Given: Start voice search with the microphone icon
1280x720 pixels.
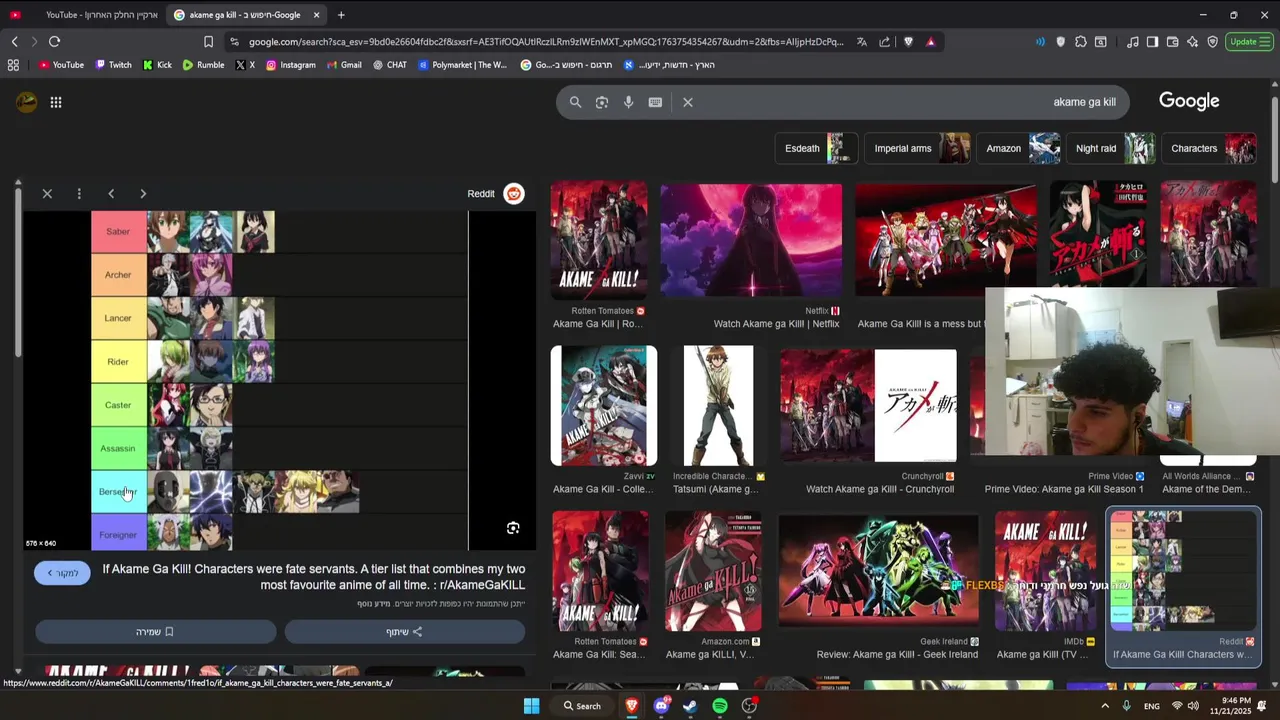Looking at the screenshot, I should tap(629, 102).
